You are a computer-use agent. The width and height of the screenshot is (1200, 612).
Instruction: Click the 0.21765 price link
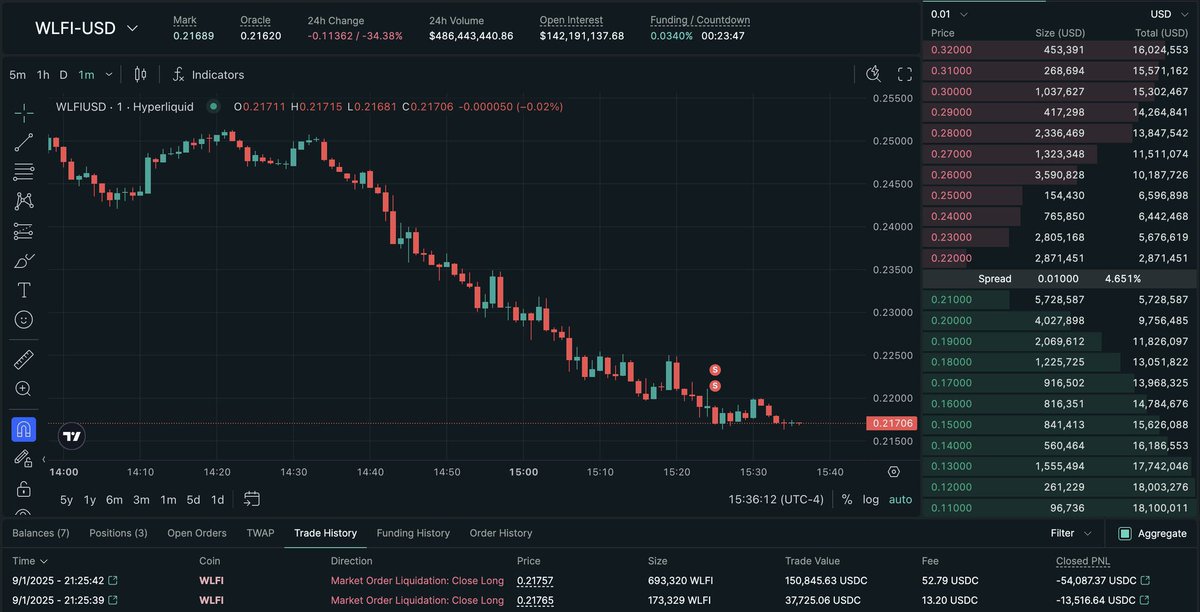[535, 600]
